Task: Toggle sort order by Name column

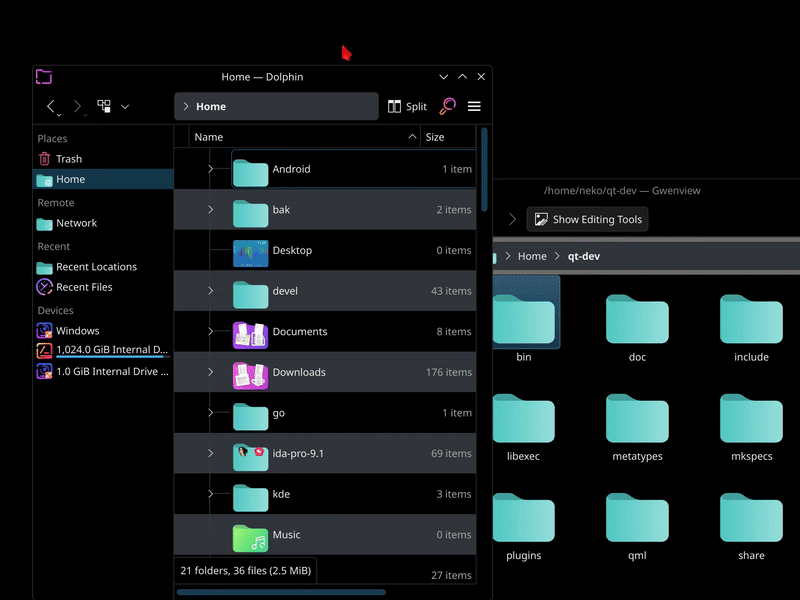Action: click(x=209, y=137)
